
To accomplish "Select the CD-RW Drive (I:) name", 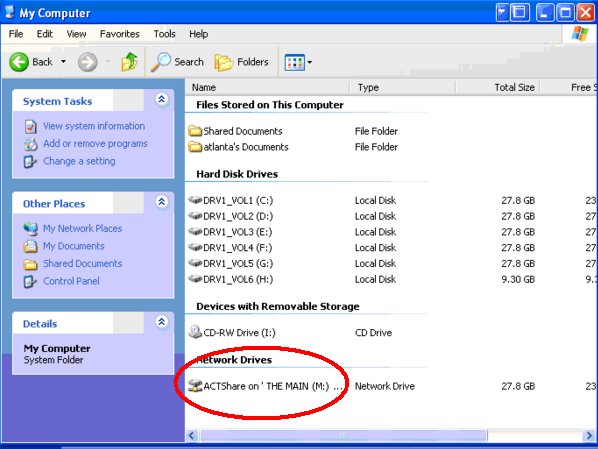I will [x=240, y=333].
